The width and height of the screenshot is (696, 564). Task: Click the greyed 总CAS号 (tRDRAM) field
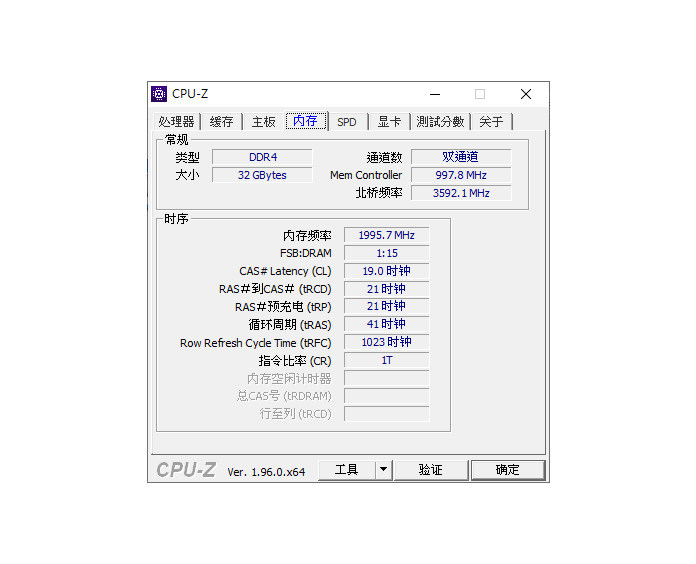(387, 396)
